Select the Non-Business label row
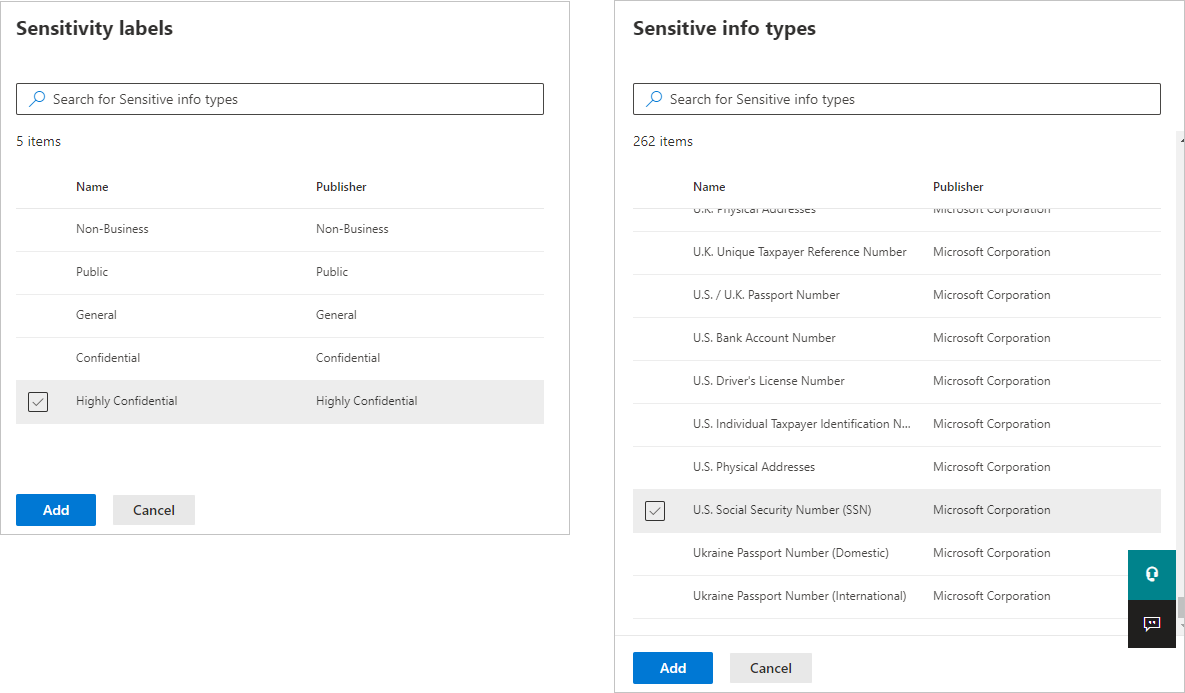This screenshot has height=693, width=1185. [x=280, y=230]
